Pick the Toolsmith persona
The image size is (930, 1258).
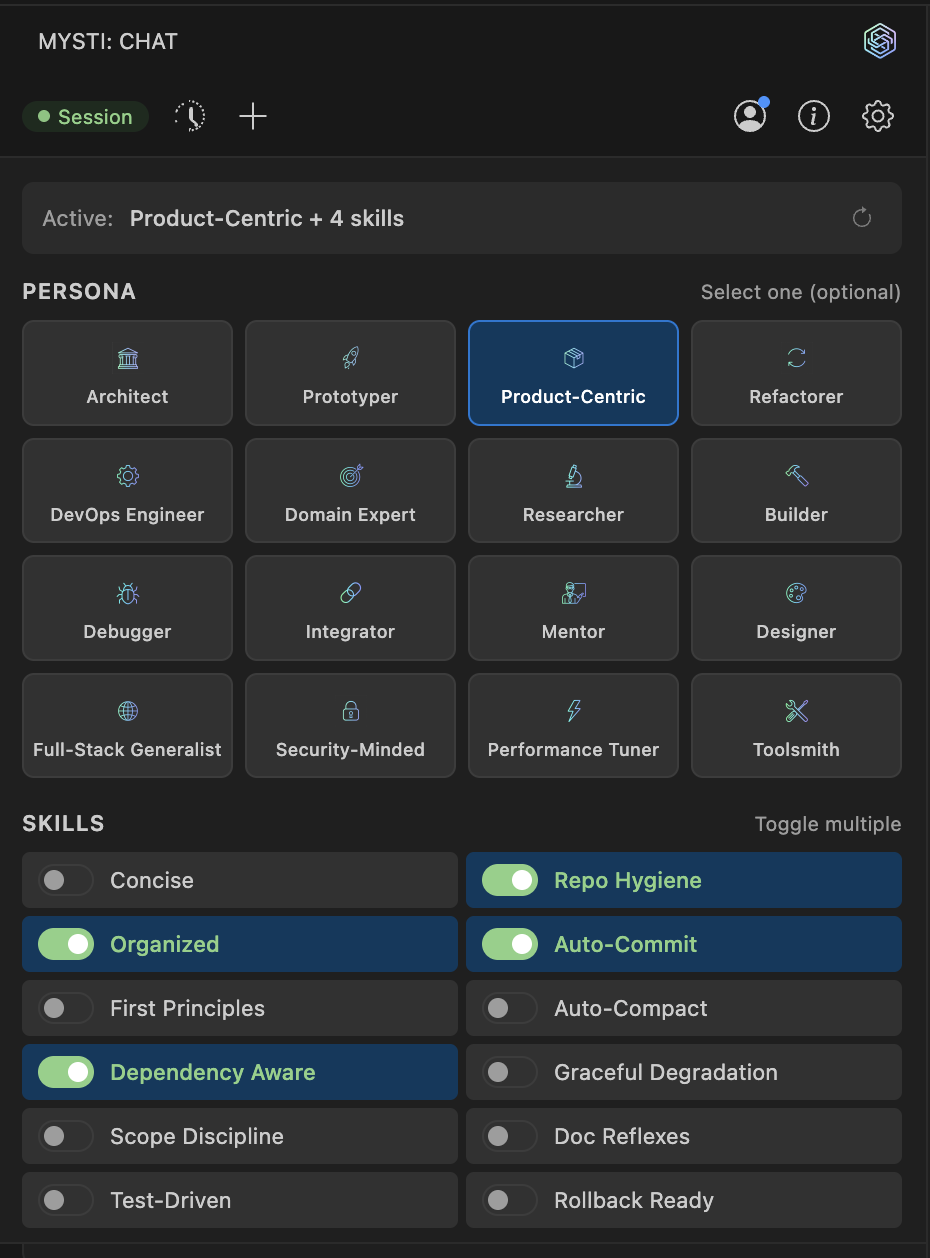tap(796, 726)
